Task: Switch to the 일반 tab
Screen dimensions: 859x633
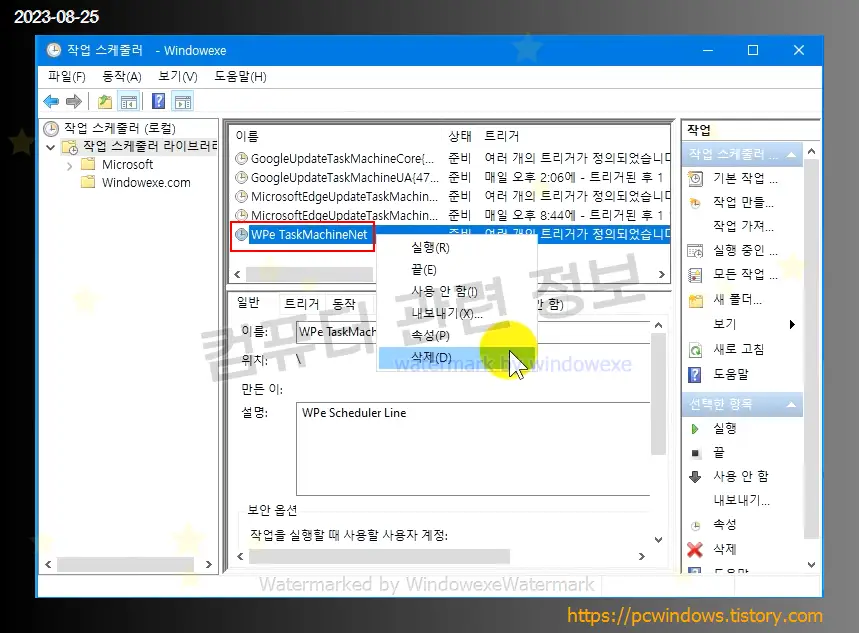Action: 248,303
